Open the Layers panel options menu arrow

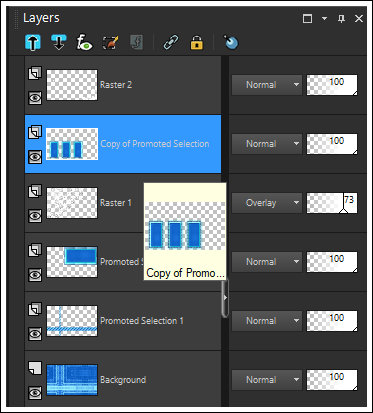(x=324, y=19)
